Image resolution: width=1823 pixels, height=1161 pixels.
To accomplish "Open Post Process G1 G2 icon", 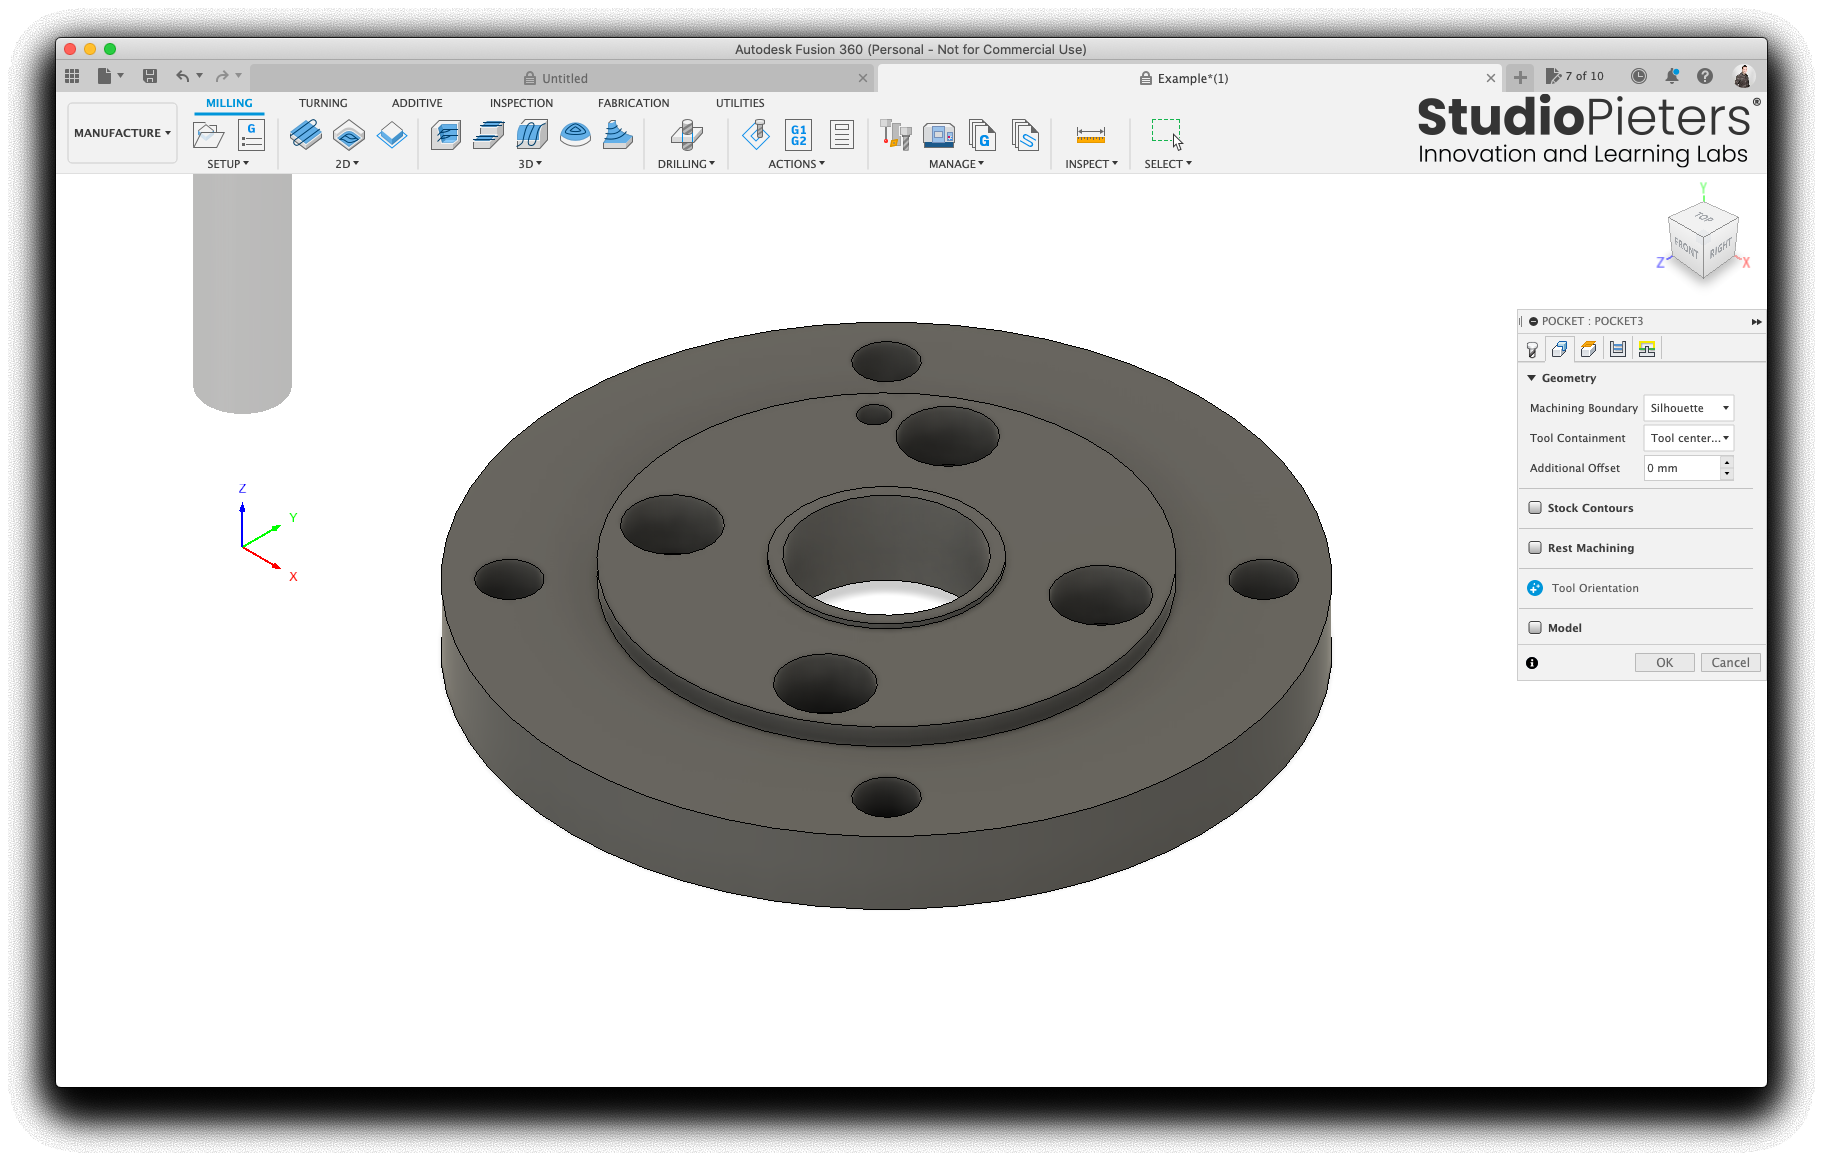I will coord(798,134).
